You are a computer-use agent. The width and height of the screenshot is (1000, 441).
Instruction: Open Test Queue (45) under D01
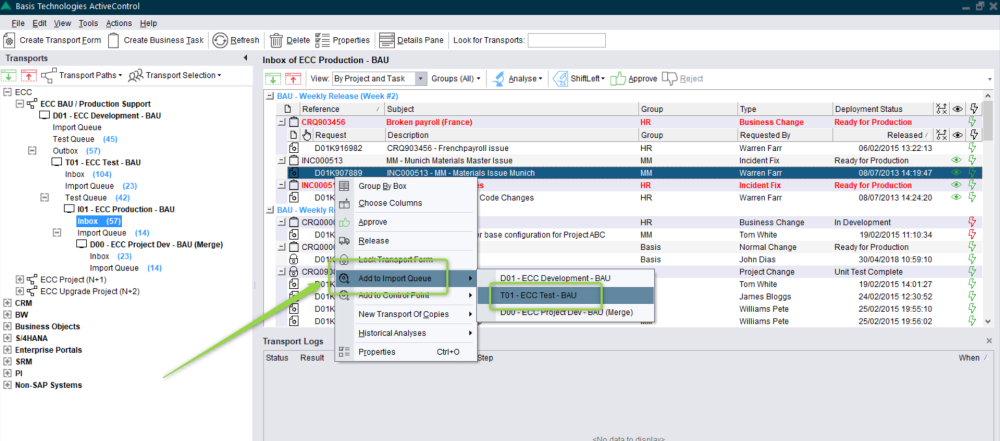click(85, 139)
